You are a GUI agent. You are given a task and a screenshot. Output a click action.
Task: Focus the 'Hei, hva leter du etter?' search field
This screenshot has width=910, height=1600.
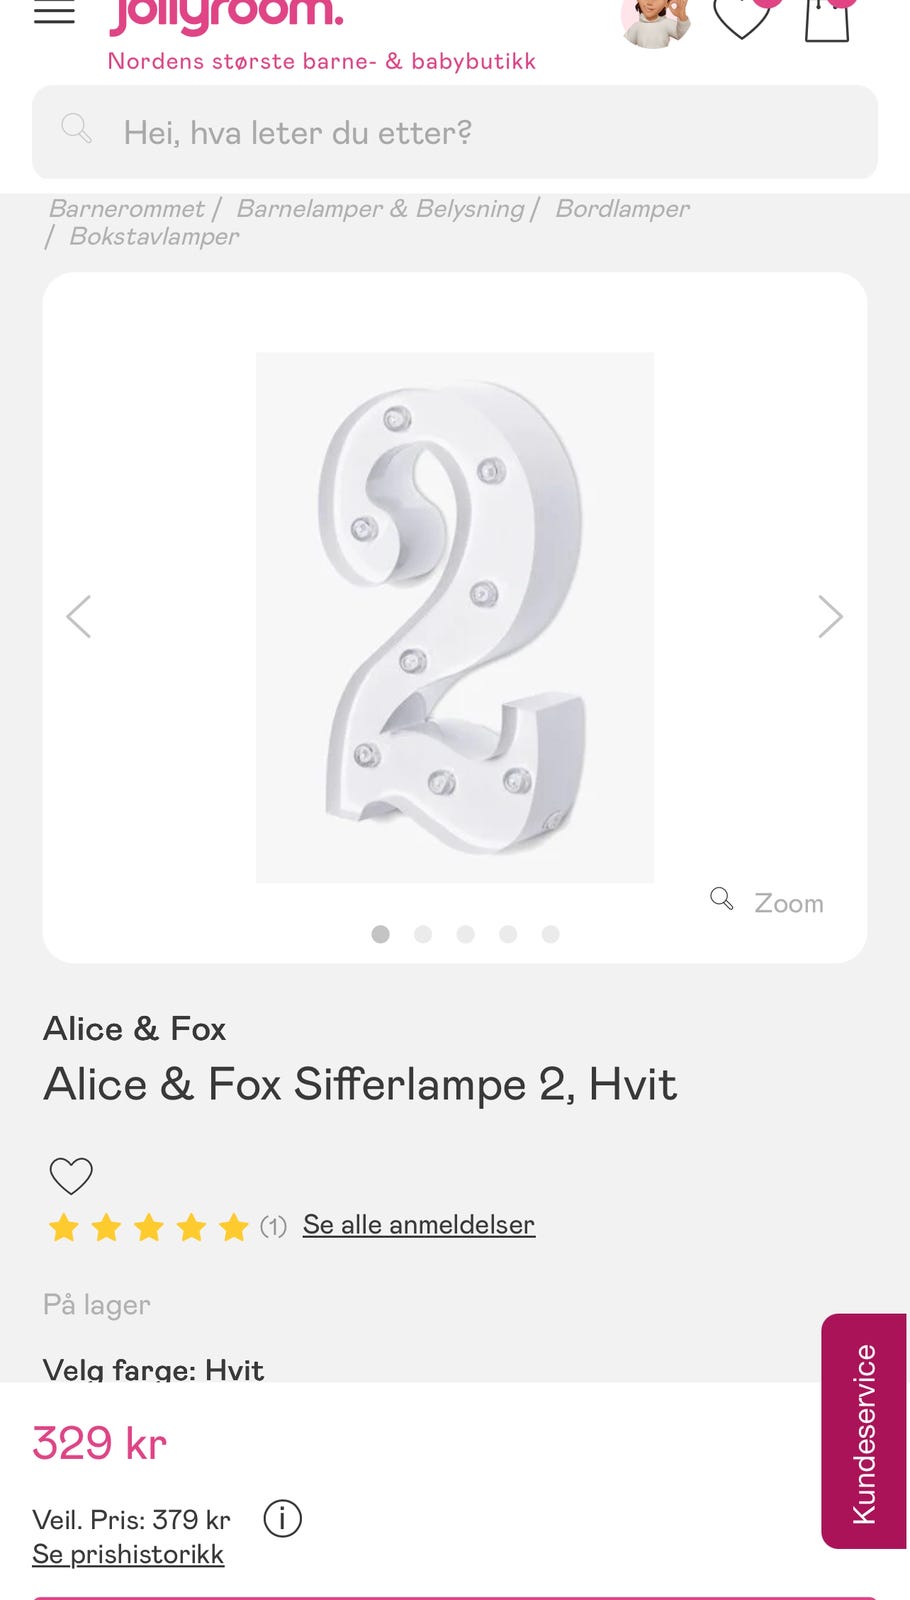pyautogui.click(x=455, y=132)
